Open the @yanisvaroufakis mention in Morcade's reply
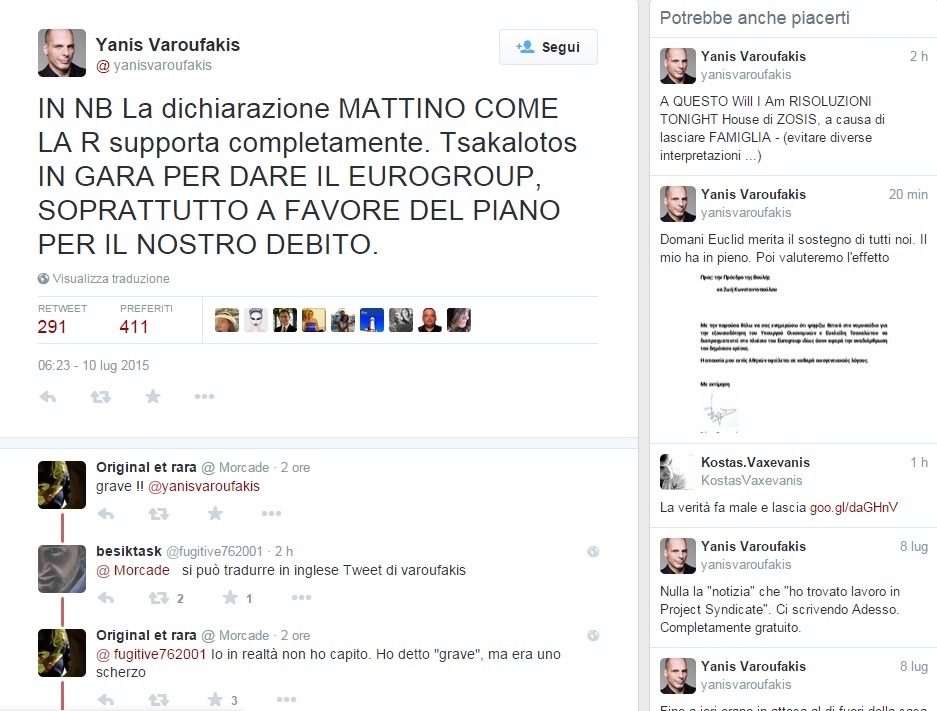 pyautogui.click(x=203, y=486)
